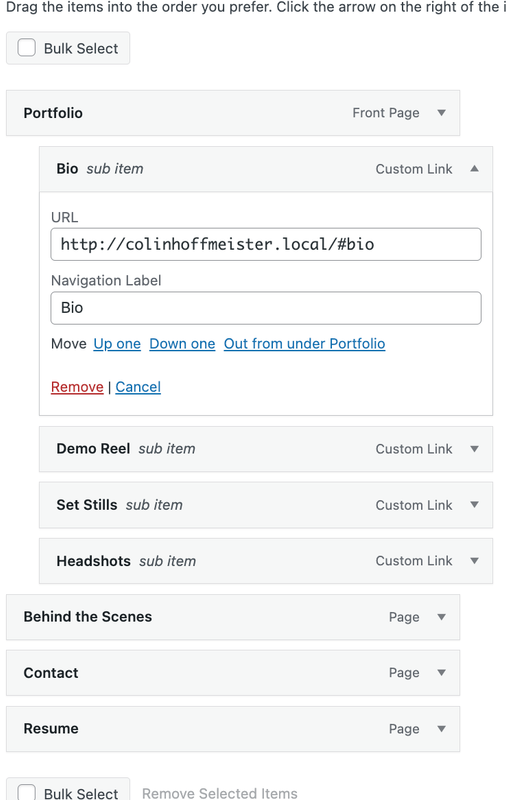Expand the Portfolio menu item arrow
The image size is (506, 800).
click(442, 113)
